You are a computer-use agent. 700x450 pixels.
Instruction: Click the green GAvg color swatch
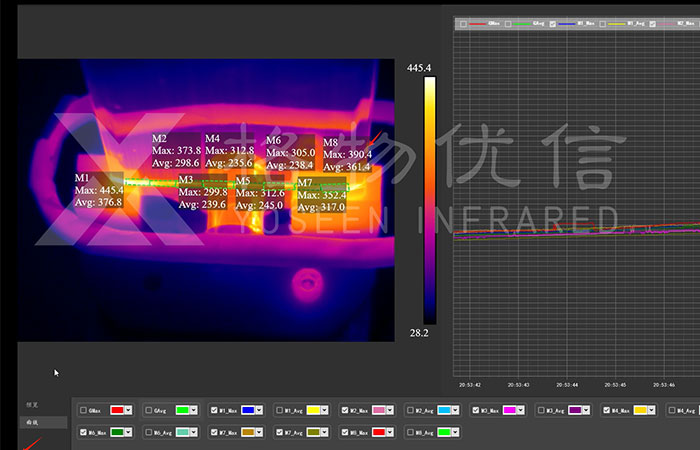pyautogui.click(x=181, y=410)
